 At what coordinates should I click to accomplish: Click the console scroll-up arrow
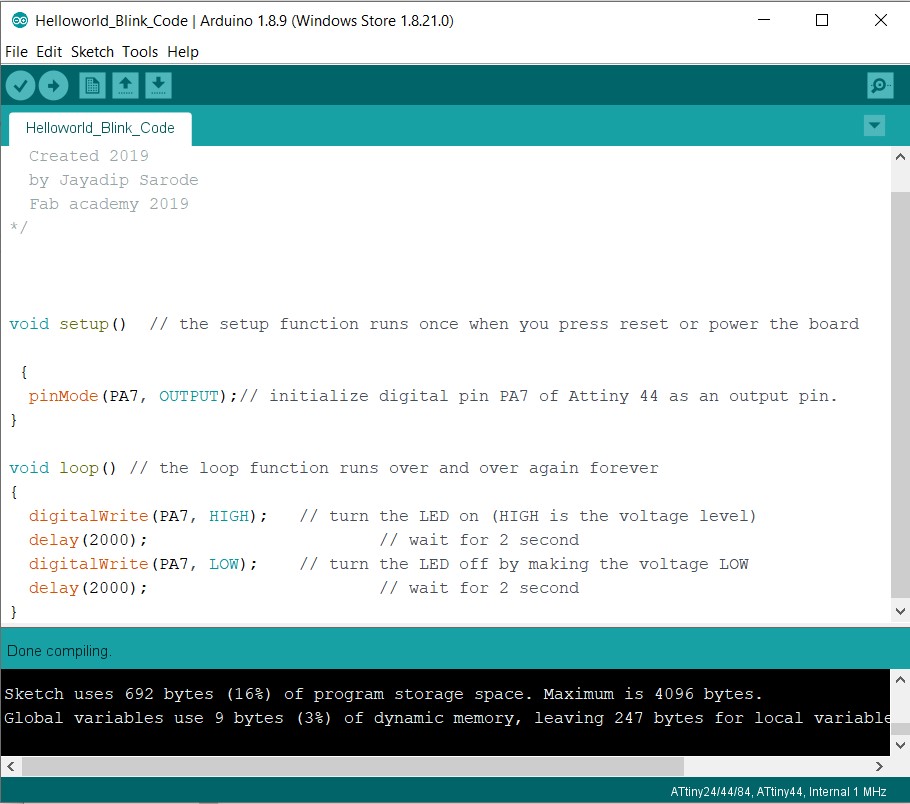pos(900,679)
